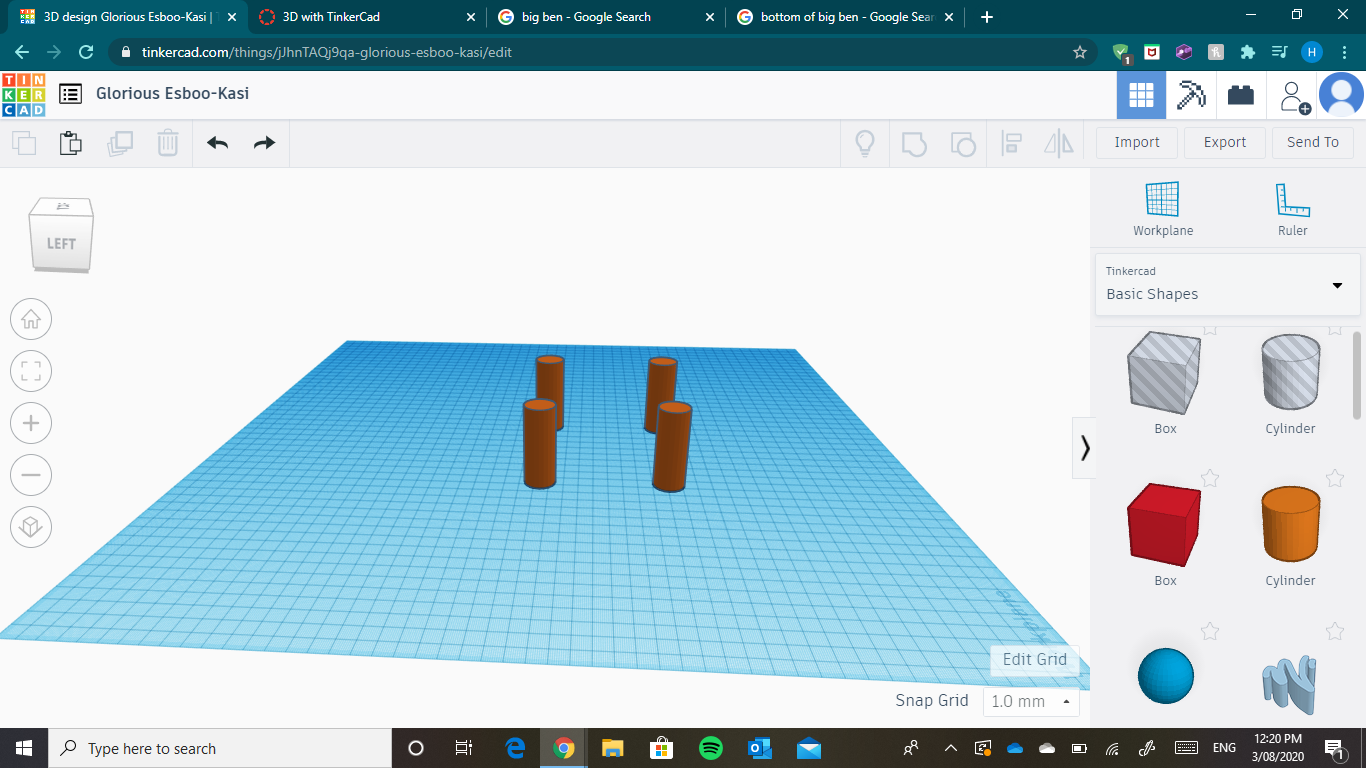
Task: Open File Explorer from the taskbar
Action: 613,748
